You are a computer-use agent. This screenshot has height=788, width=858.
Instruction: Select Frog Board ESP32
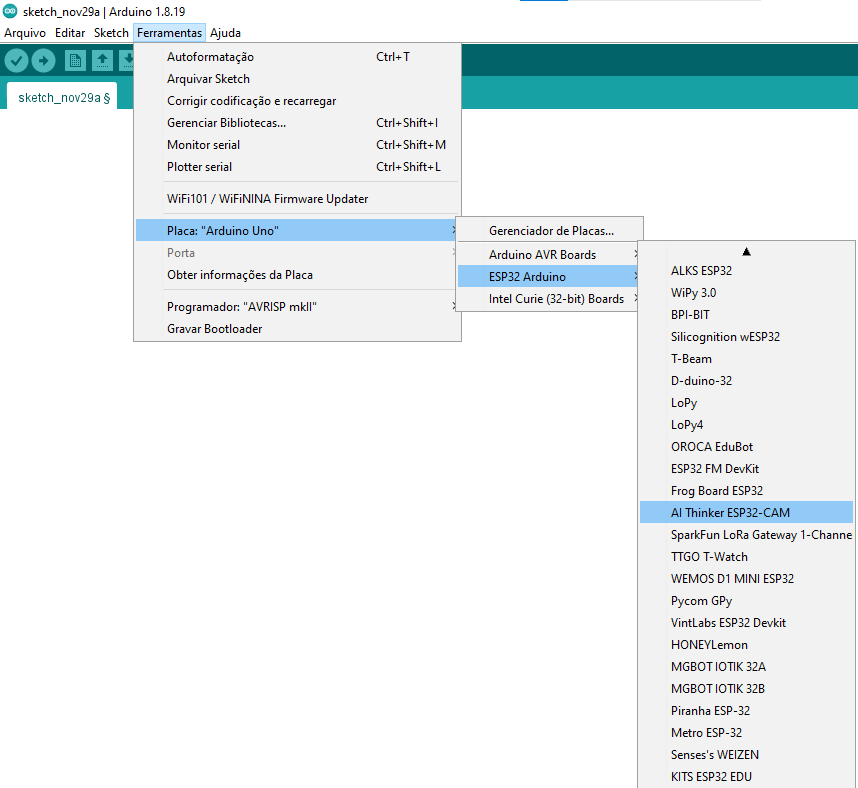[746, 490]
